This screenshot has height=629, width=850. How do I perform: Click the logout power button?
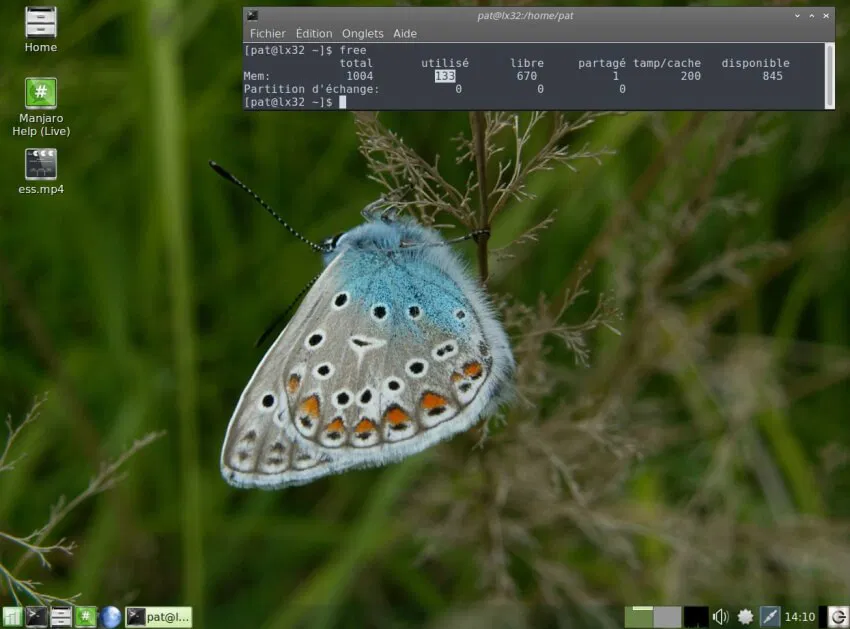(837, 616)
